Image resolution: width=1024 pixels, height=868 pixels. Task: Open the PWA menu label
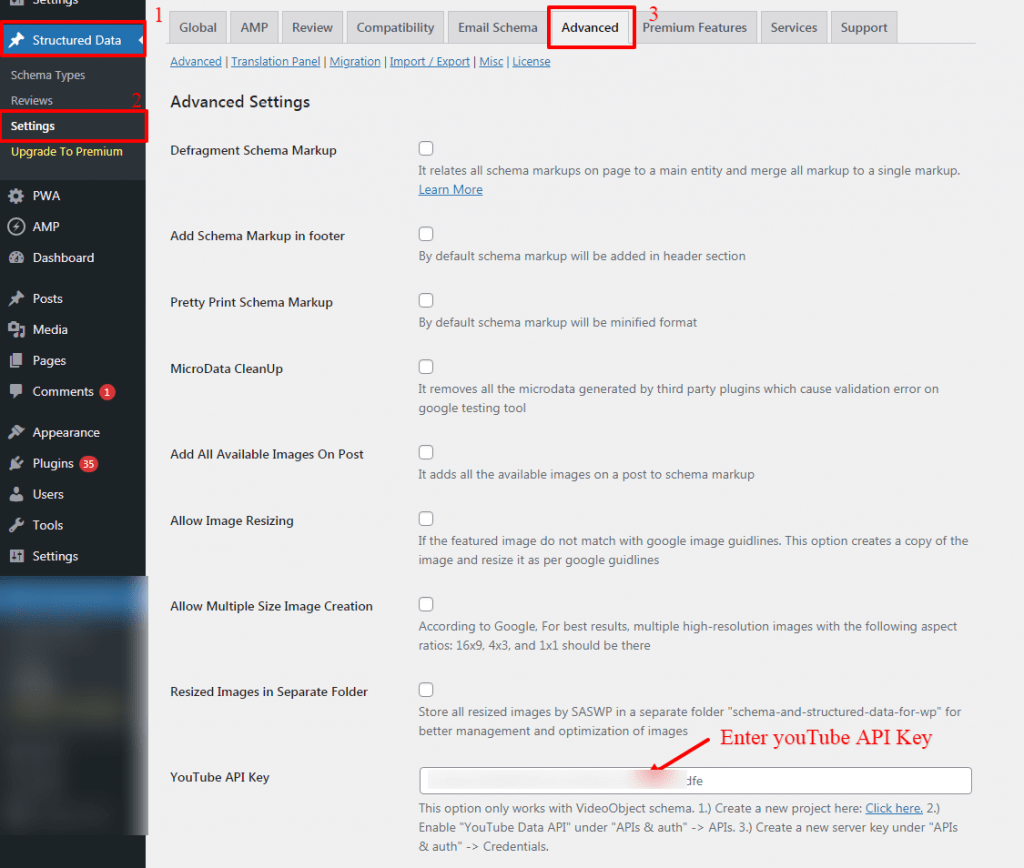coord(46,195)
